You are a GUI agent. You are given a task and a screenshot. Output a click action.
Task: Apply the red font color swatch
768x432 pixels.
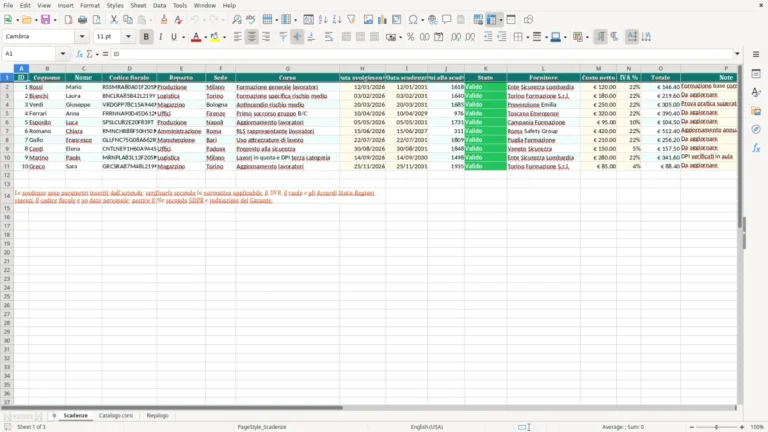tap(196, 37)
